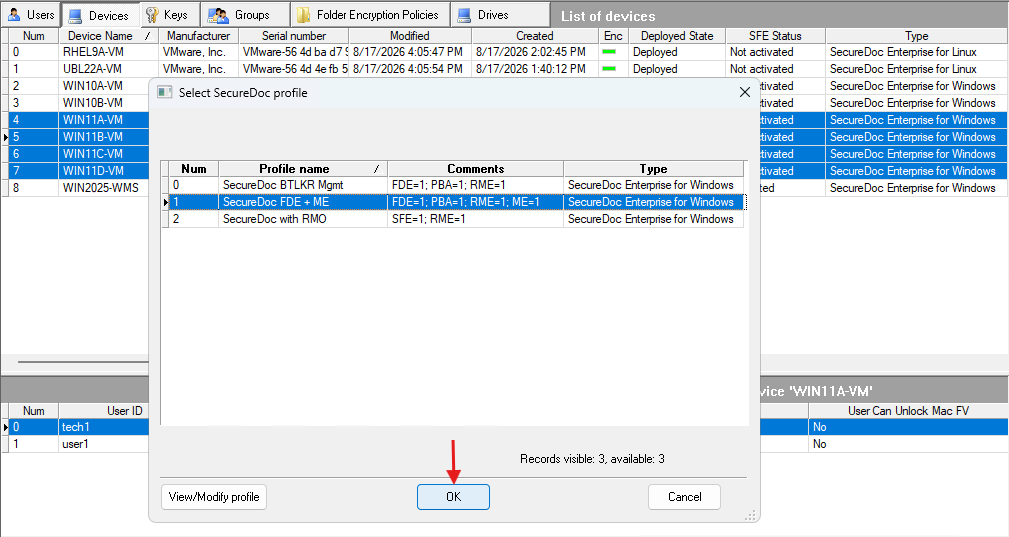Viewport: 1009px width, 537px height.
Task: Click the Groups tab people icon
Action: pyautogui.click(x=218, y=15)
